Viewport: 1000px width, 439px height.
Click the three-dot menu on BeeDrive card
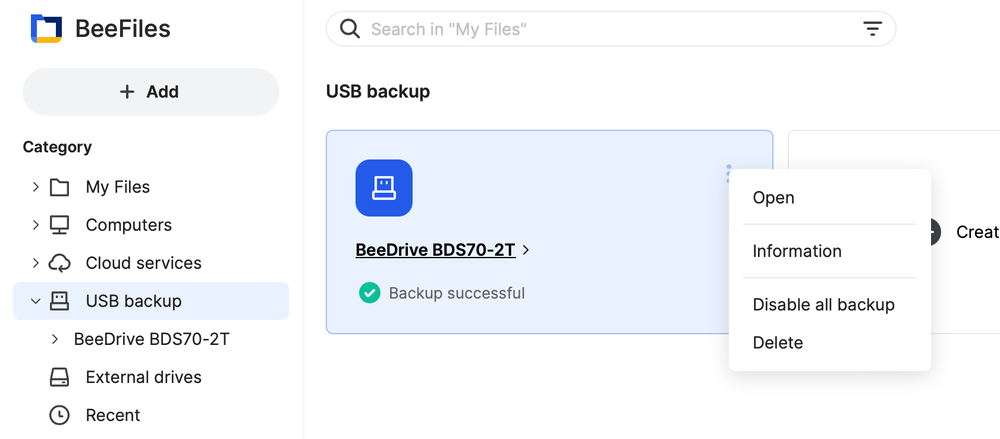[729, 173]
